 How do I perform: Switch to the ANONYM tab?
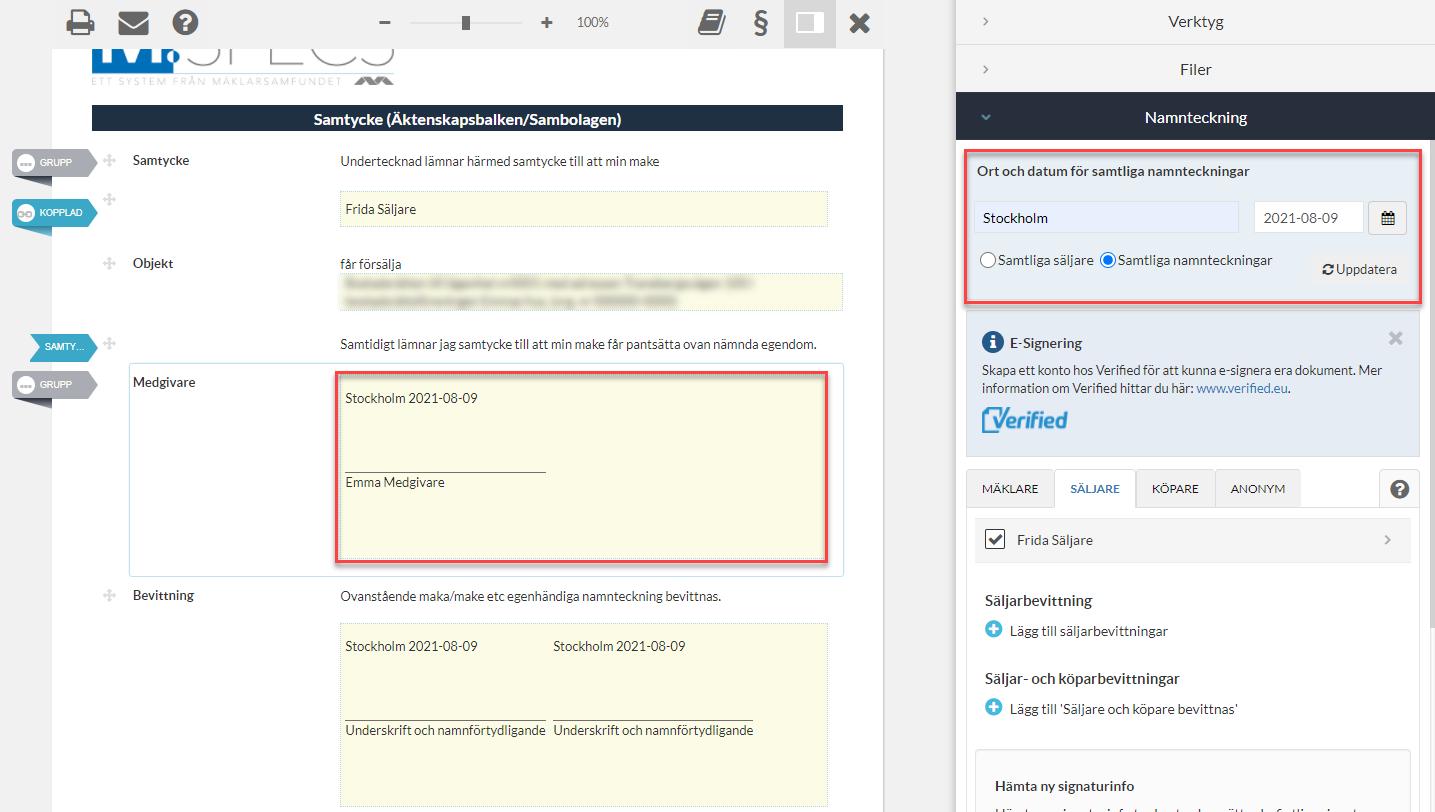(x=1258, y=489)
